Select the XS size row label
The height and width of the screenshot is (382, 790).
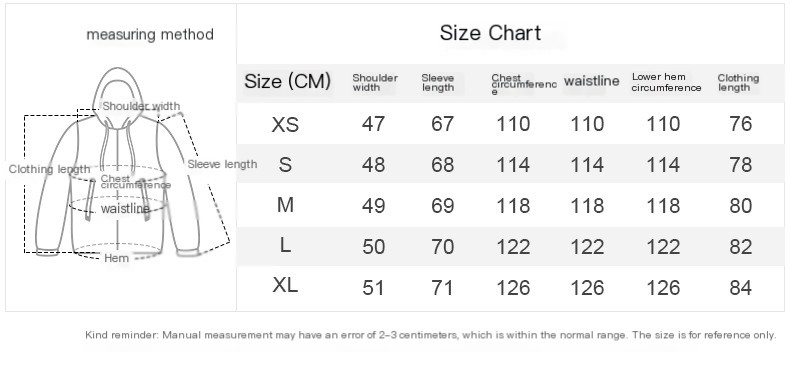point(285,124)
